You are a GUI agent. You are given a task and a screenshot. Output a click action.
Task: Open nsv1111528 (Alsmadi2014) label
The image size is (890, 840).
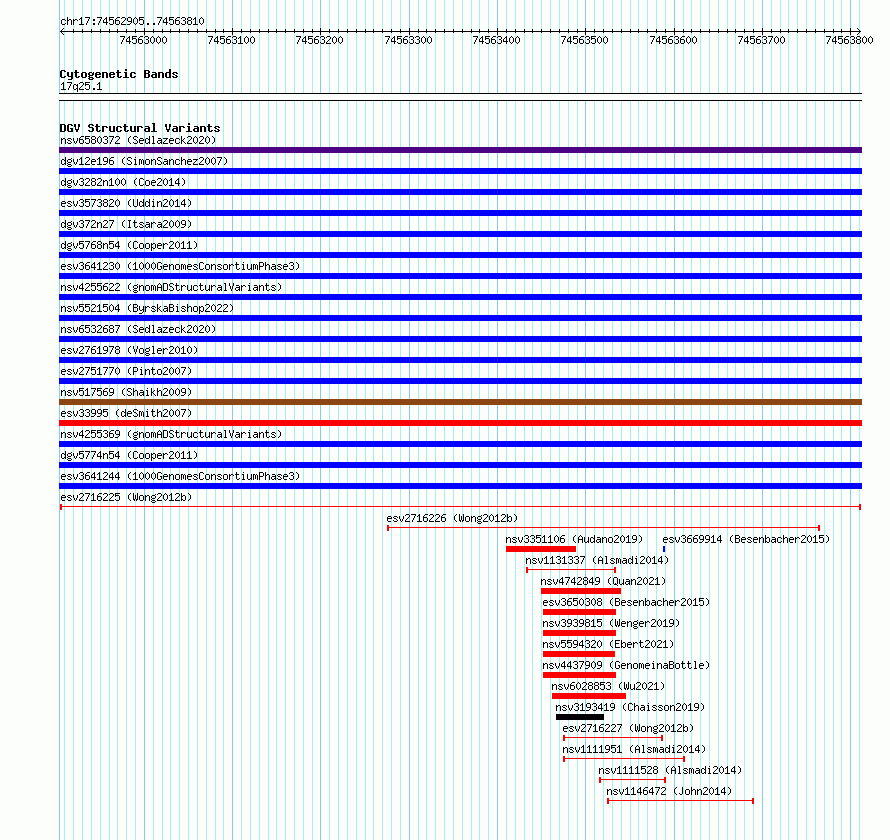tap(670, 770)
